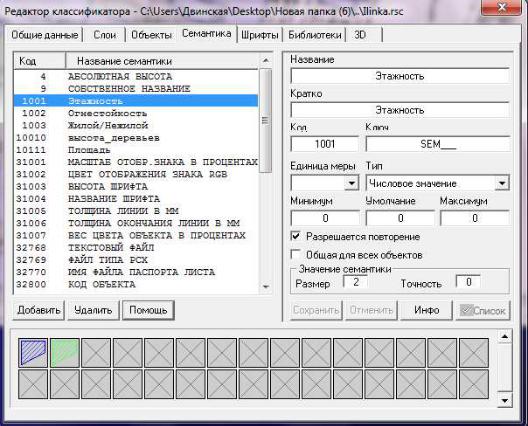Viewport: 528px width, 426px height.
Task: Click semantics list scrollbar up arrow
Action: (266, 61)
